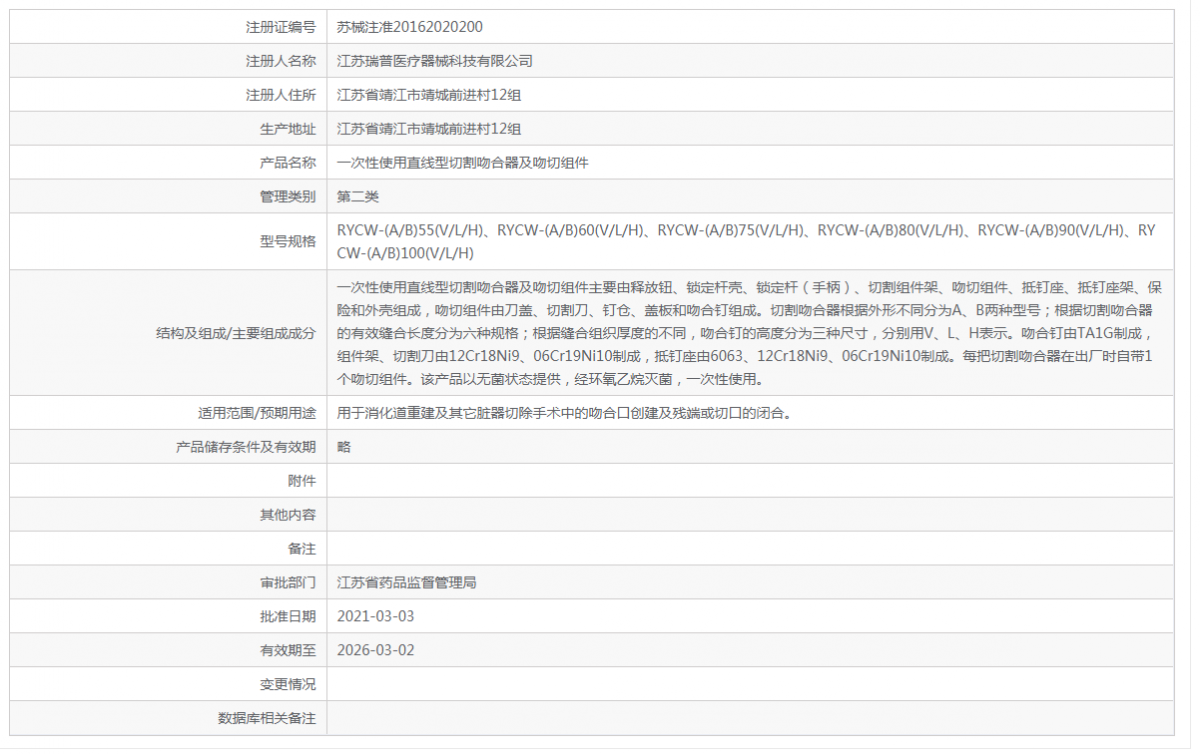The image size is (1200, 754).
Task: Click the label 注册人名称
Action: [x=281, y=61]
